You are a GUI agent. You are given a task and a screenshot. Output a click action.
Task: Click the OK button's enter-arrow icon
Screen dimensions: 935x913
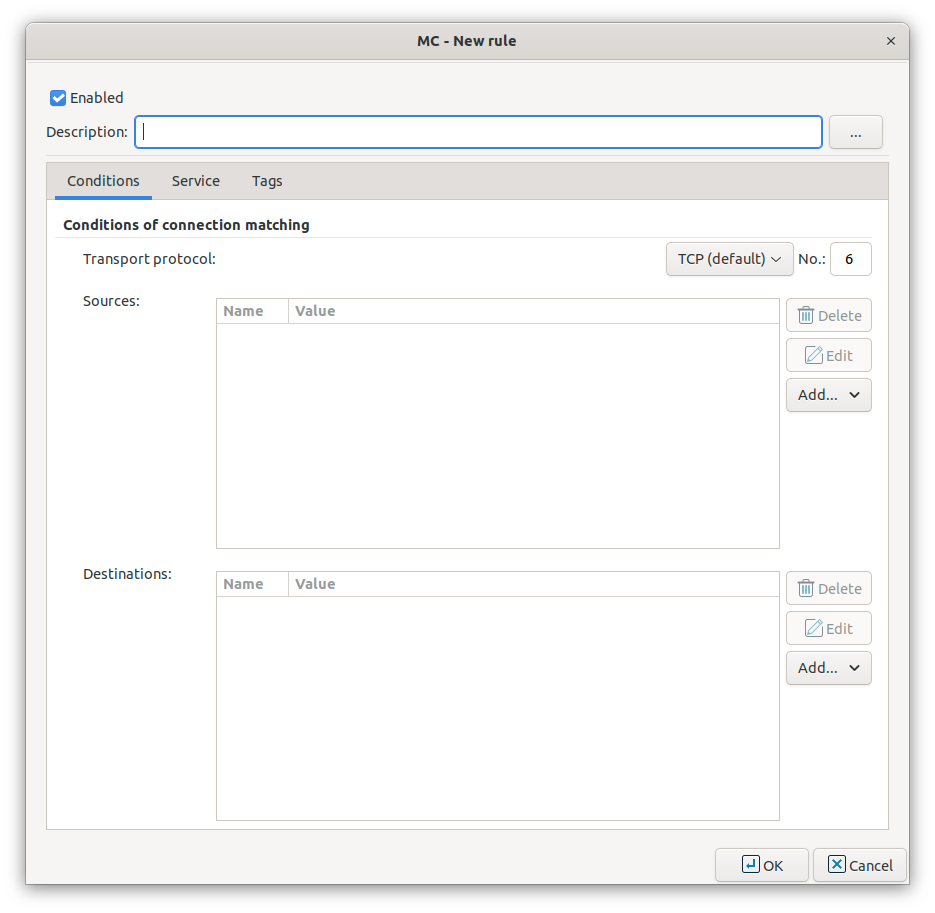750,865
